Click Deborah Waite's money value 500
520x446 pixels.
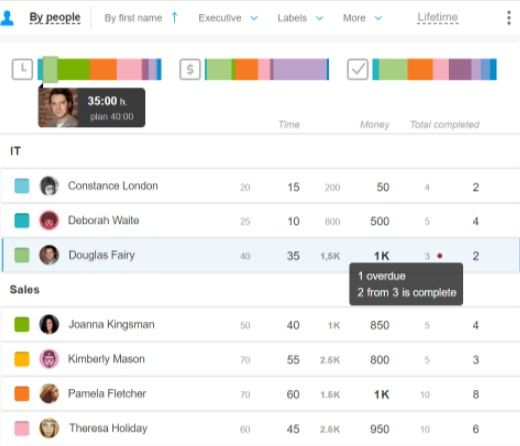pyautogui.click(x=380, y=221)
